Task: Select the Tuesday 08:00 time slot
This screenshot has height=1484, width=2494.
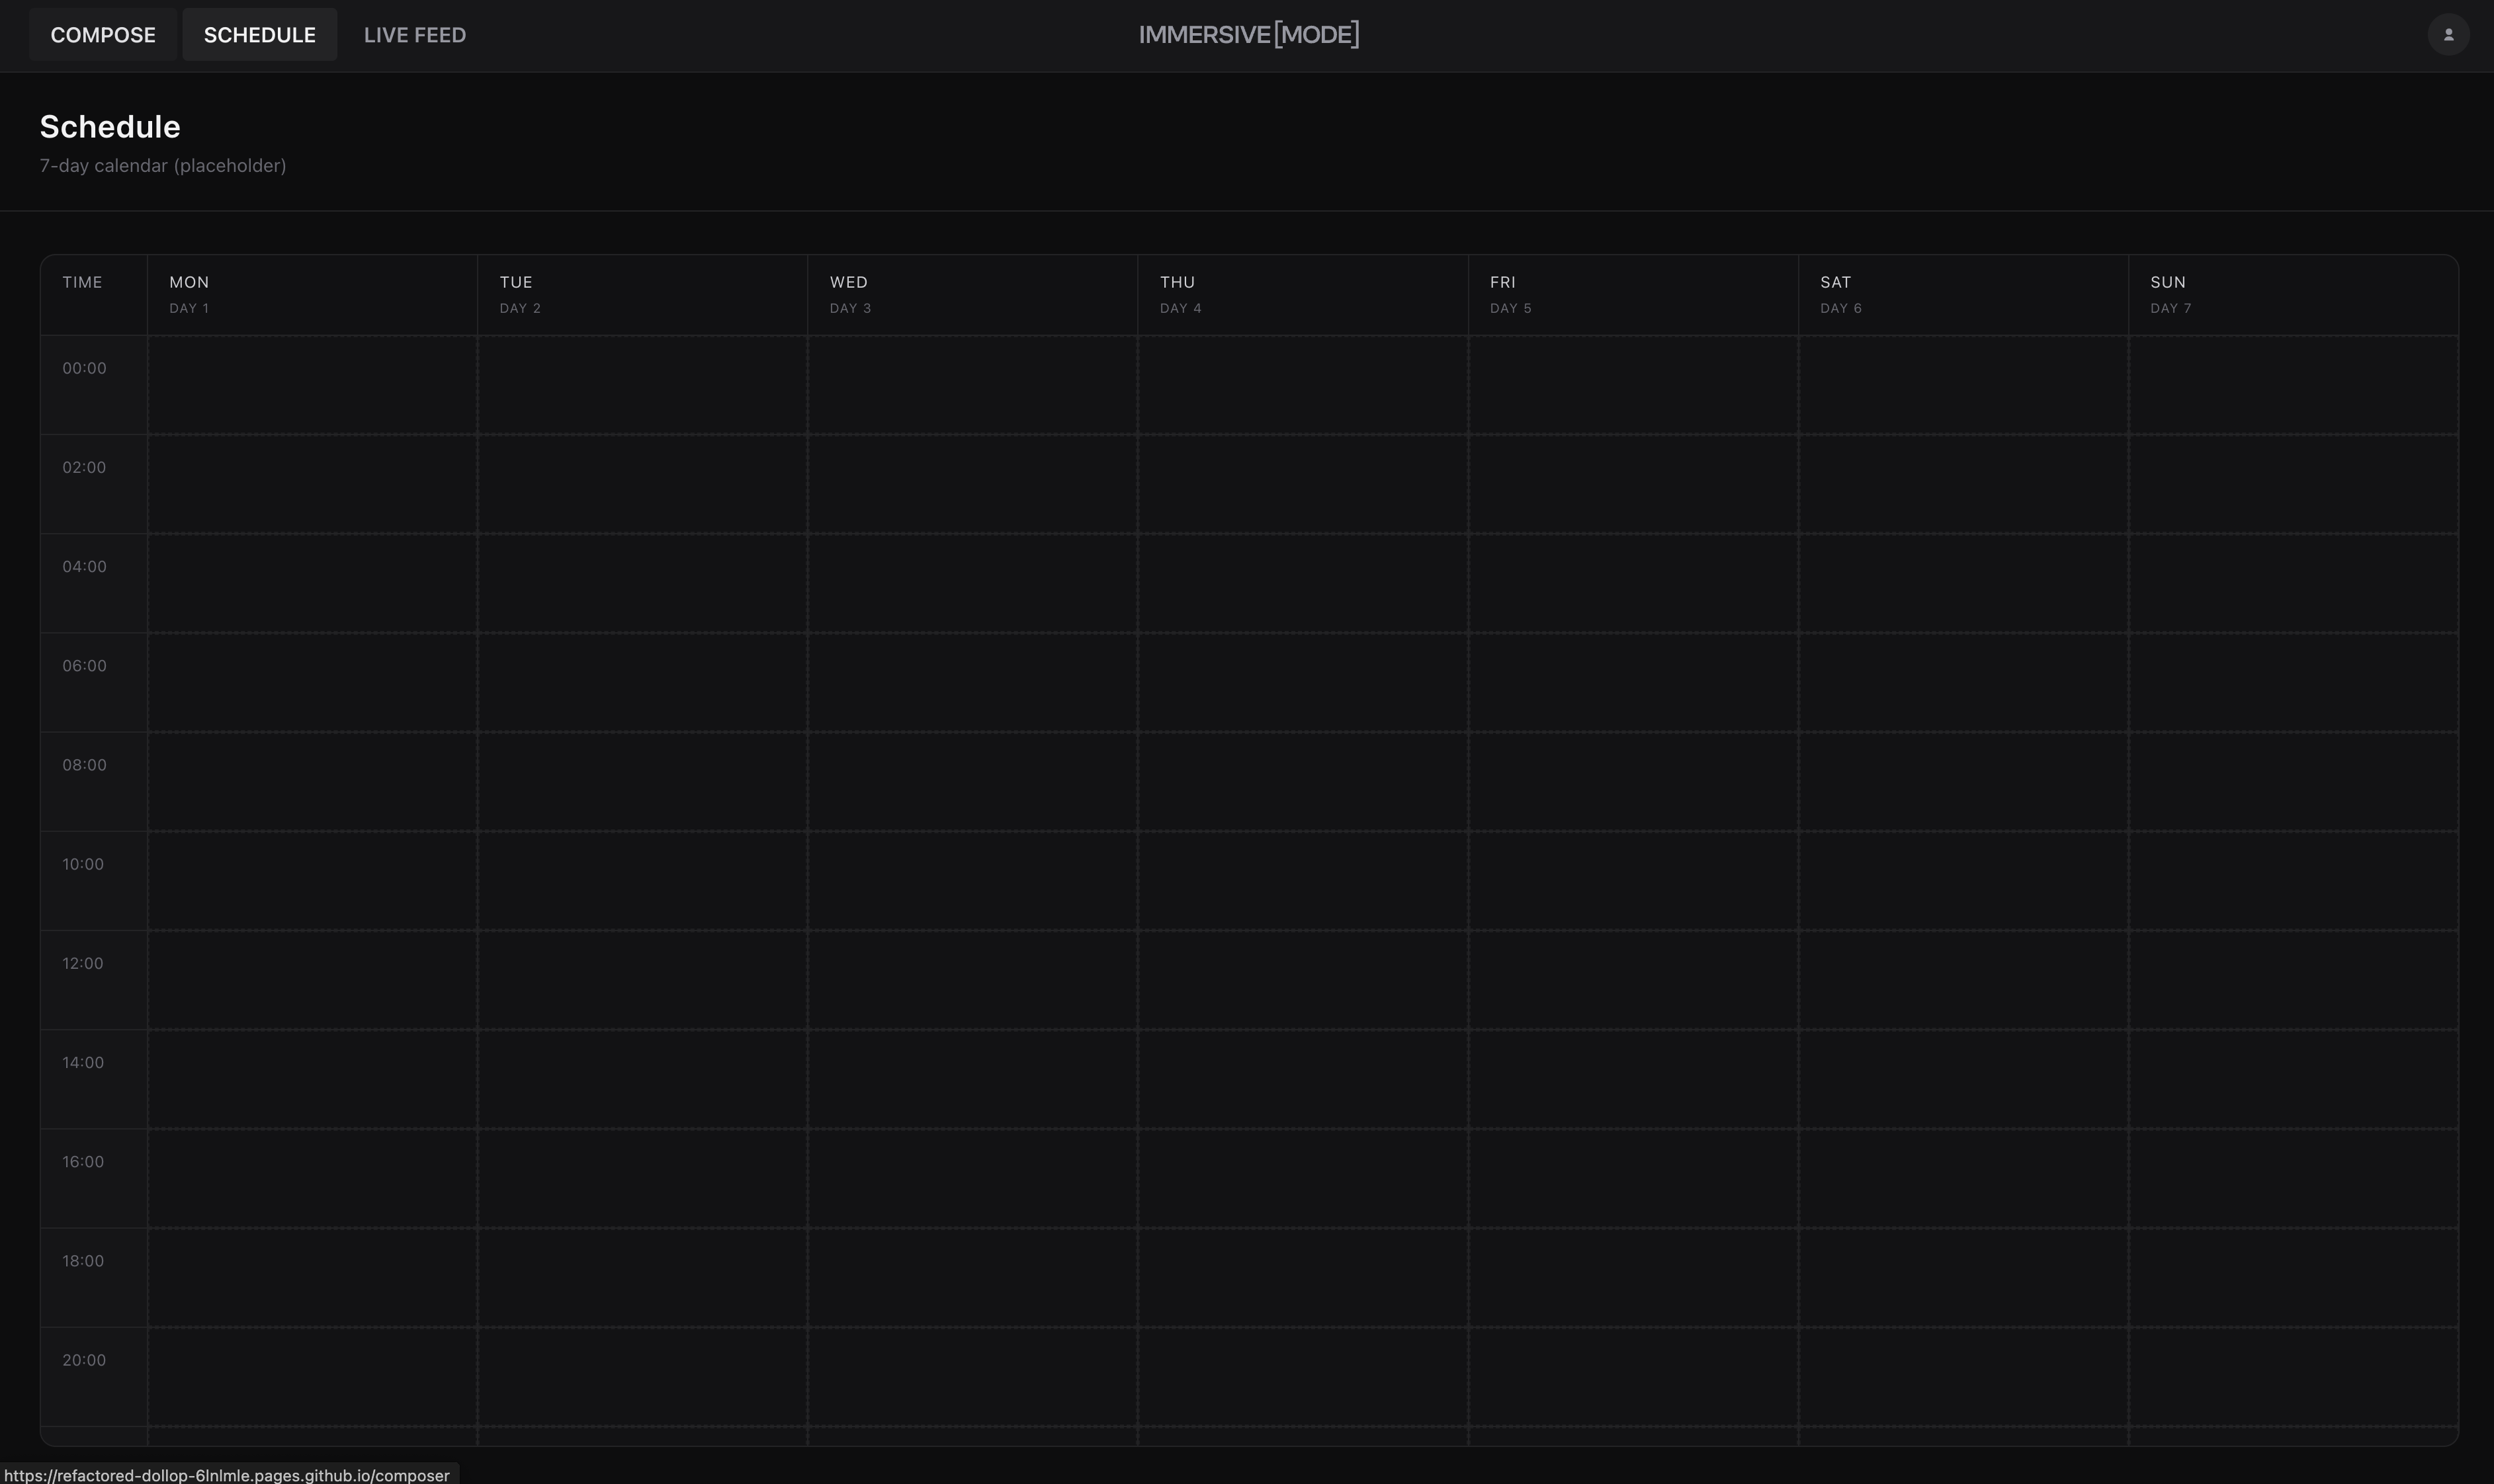Action: (x=642, y=782)
